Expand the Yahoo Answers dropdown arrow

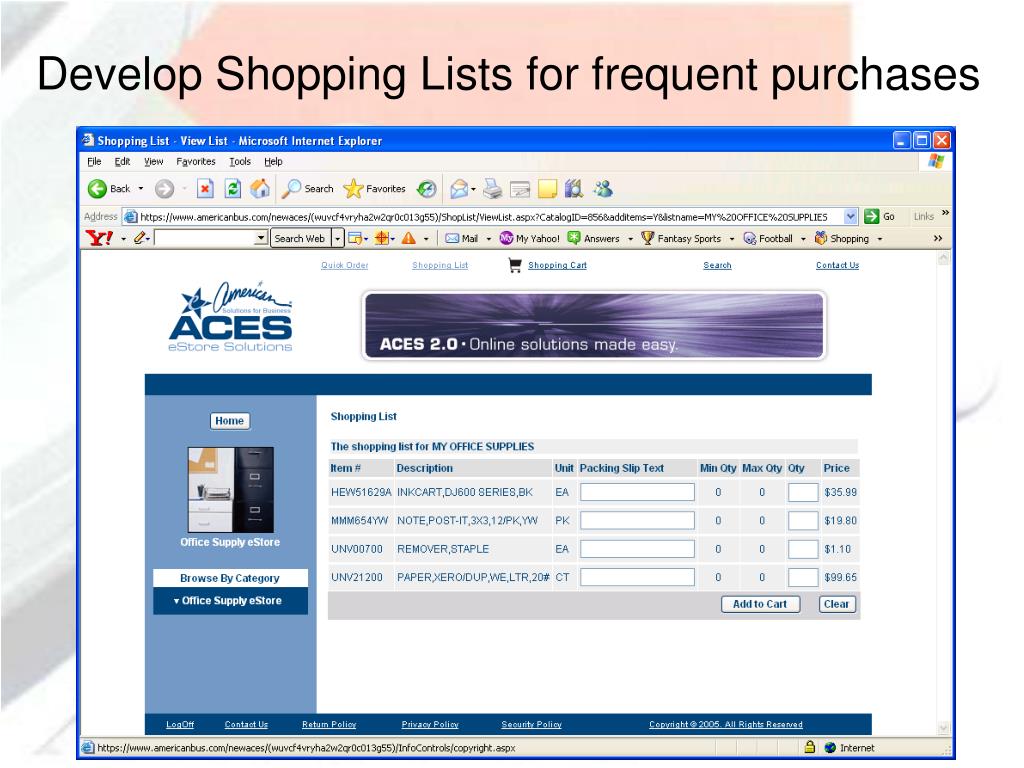[x=630, y=239]
